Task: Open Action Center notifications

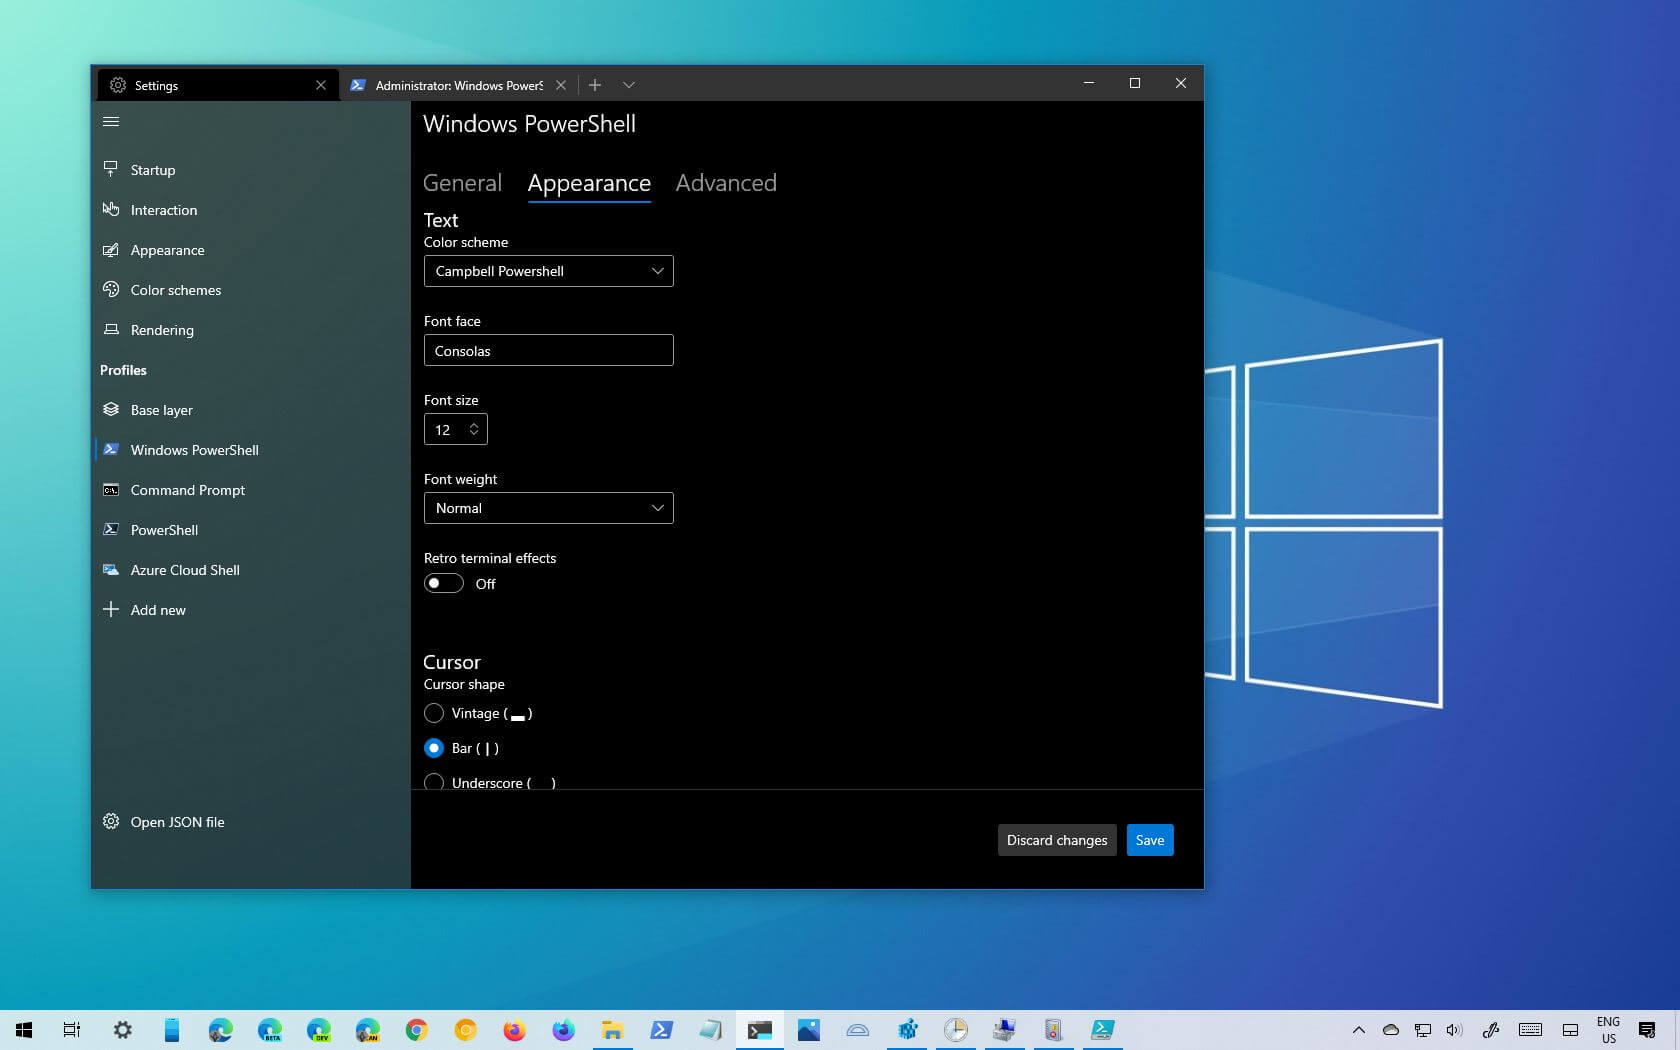Action: click(x=1647, y=1030)
